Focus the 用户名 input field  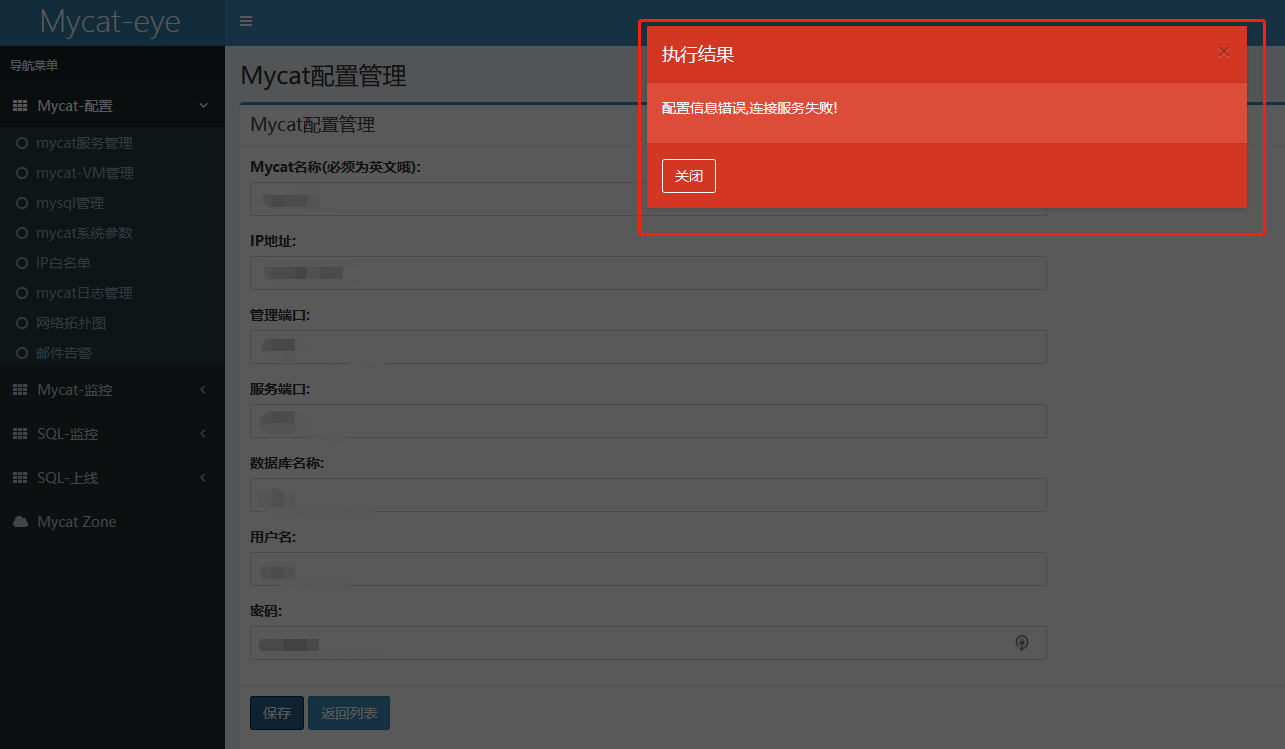[648, 569]
